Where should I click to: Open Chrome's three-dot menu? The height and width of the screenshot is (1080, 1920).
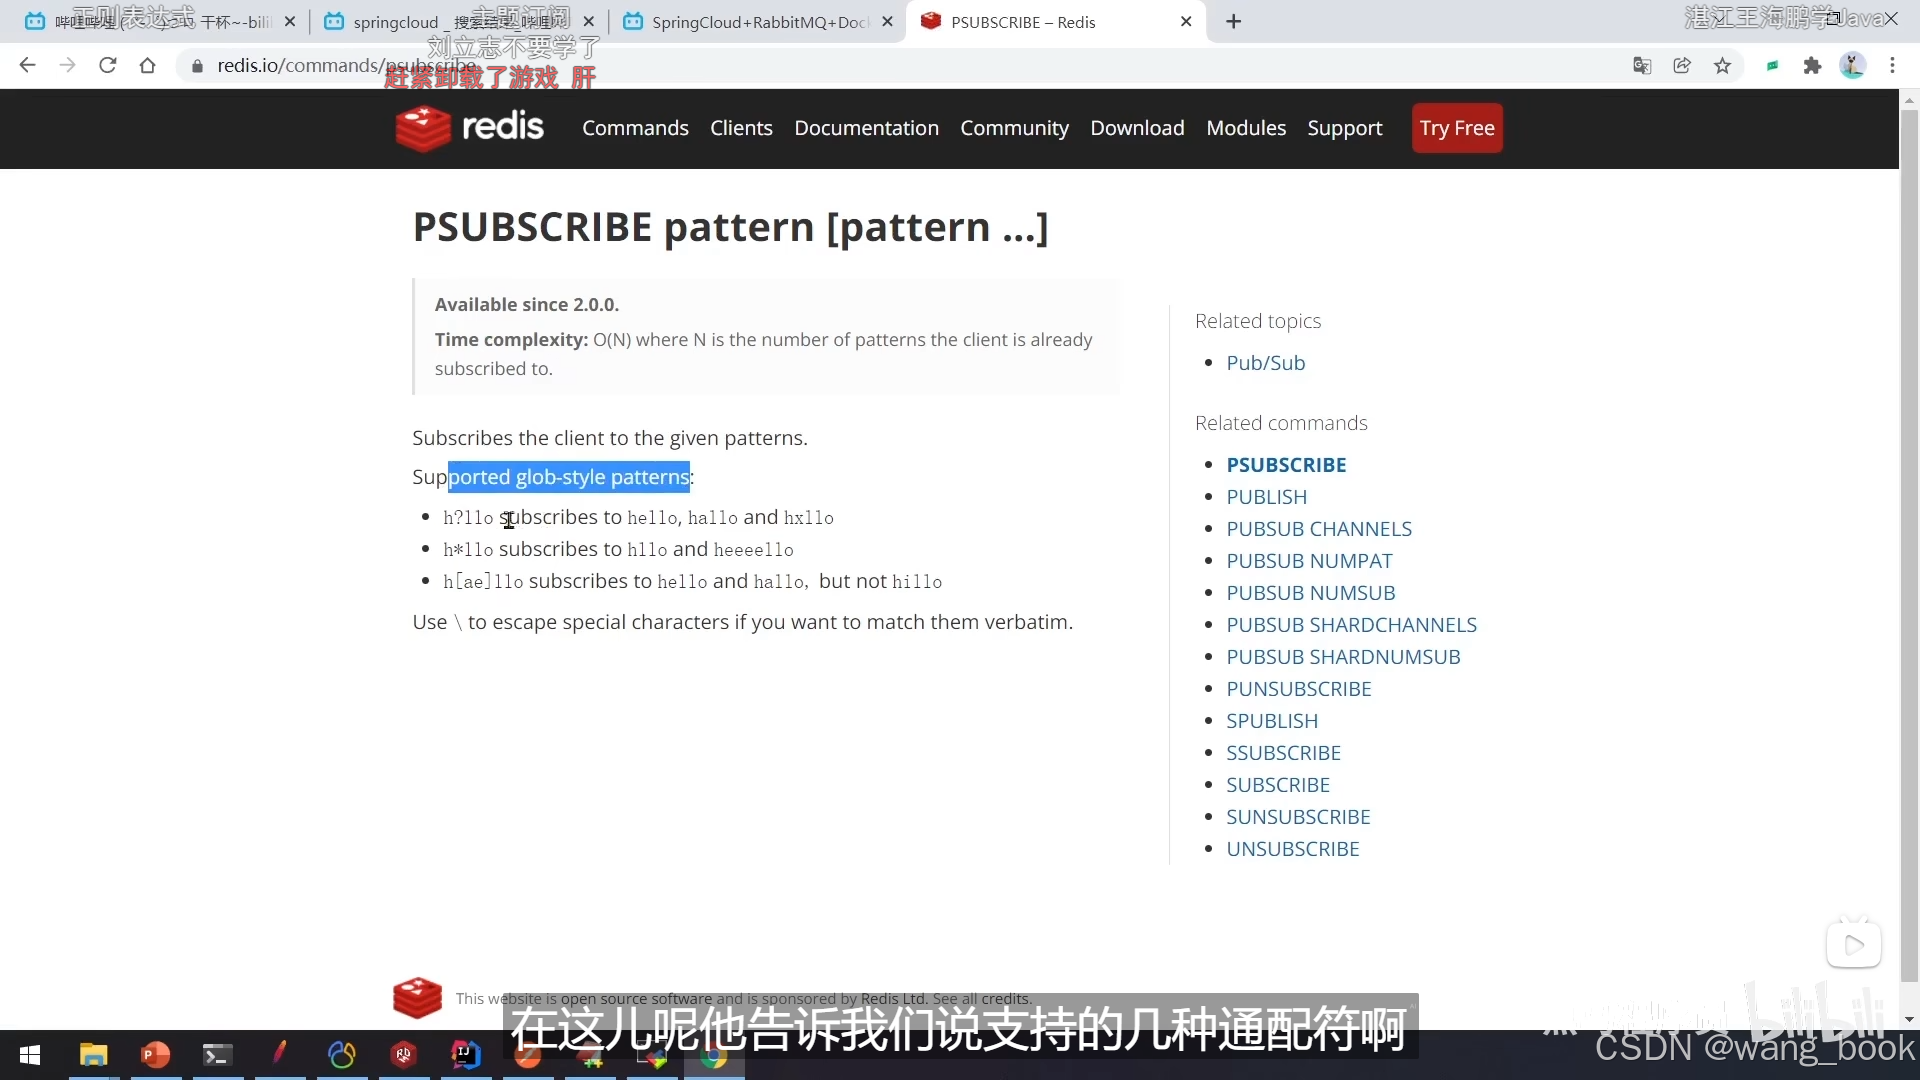(x=1892, y=65)
